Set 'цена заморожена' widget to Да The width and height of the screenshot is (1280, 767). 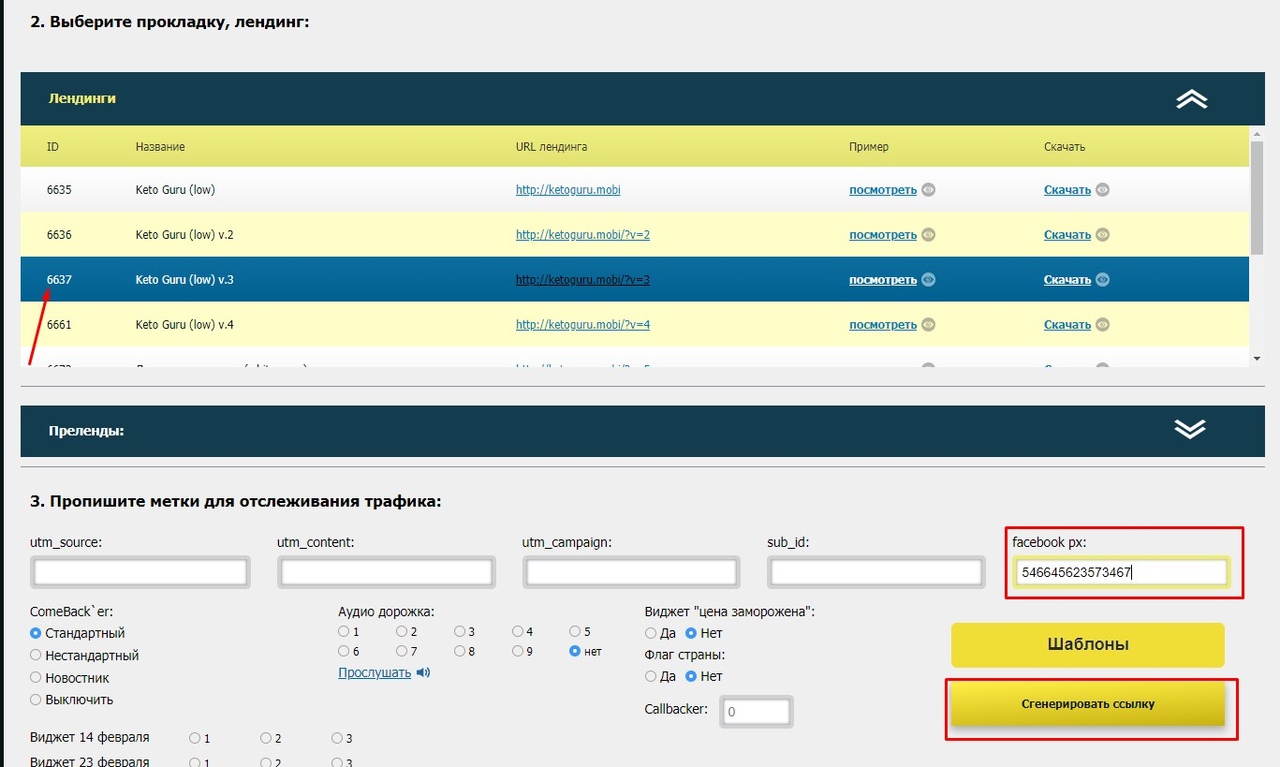(x=651, y=633)
